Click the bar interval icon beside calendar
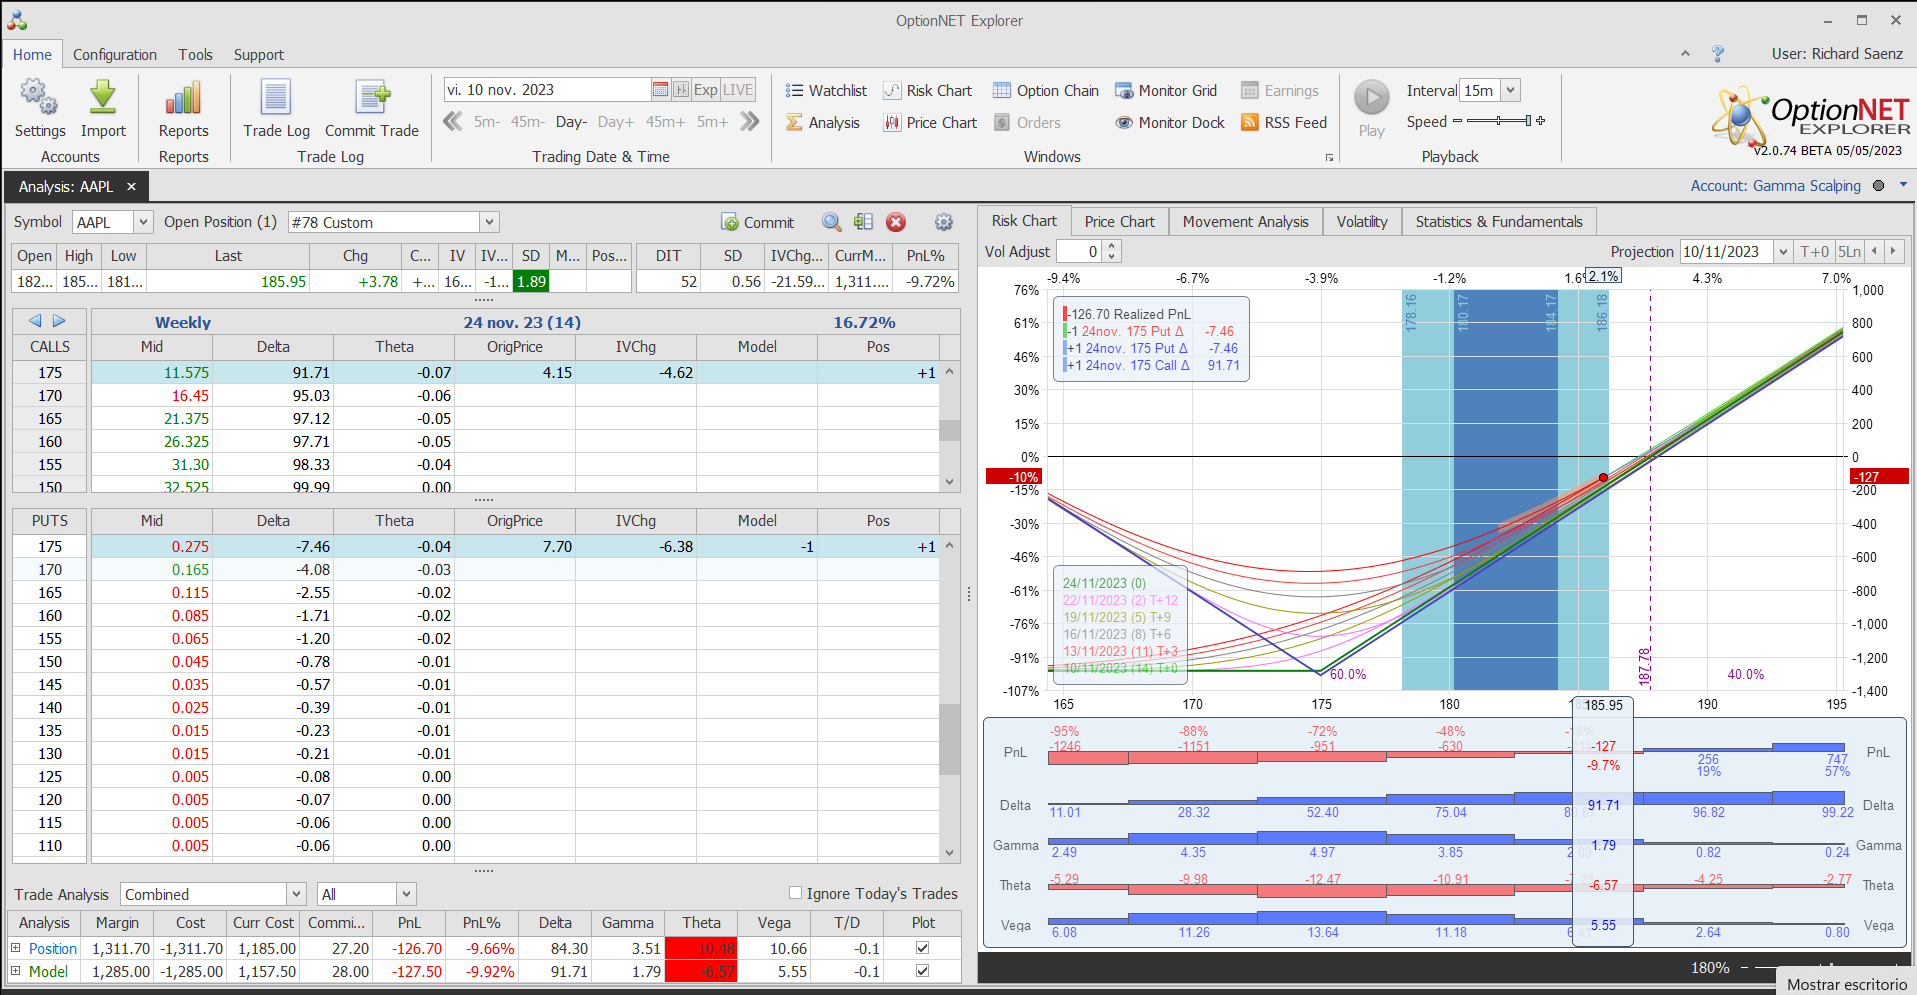1917x995 pixels. tap(681, 90)
